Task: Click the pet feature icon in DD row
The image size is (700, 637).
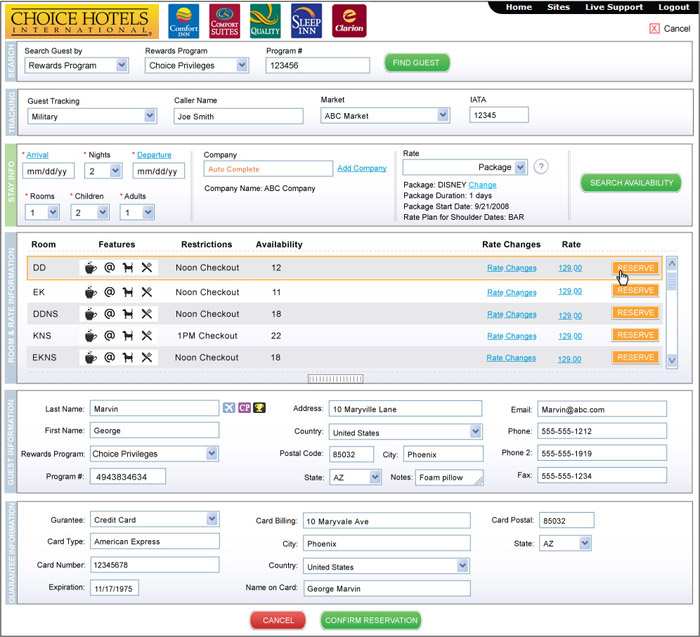Action: pos(128,268)
